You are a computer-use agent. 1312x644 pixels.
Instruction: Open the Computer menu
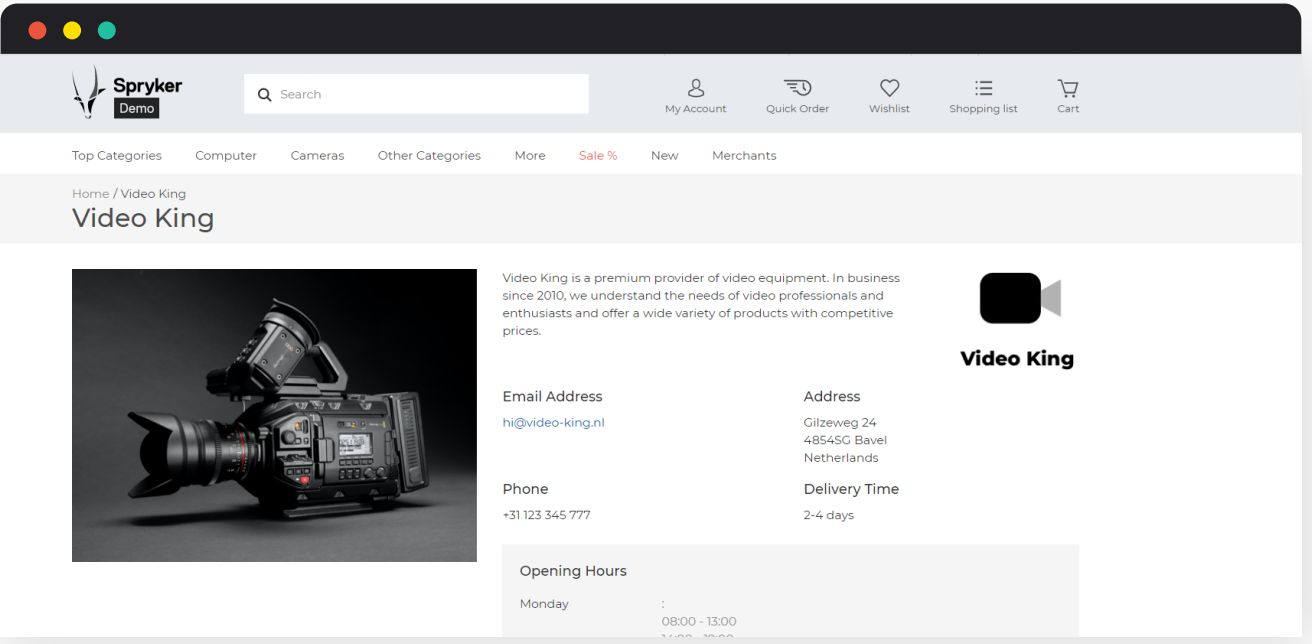coord(226,155)
